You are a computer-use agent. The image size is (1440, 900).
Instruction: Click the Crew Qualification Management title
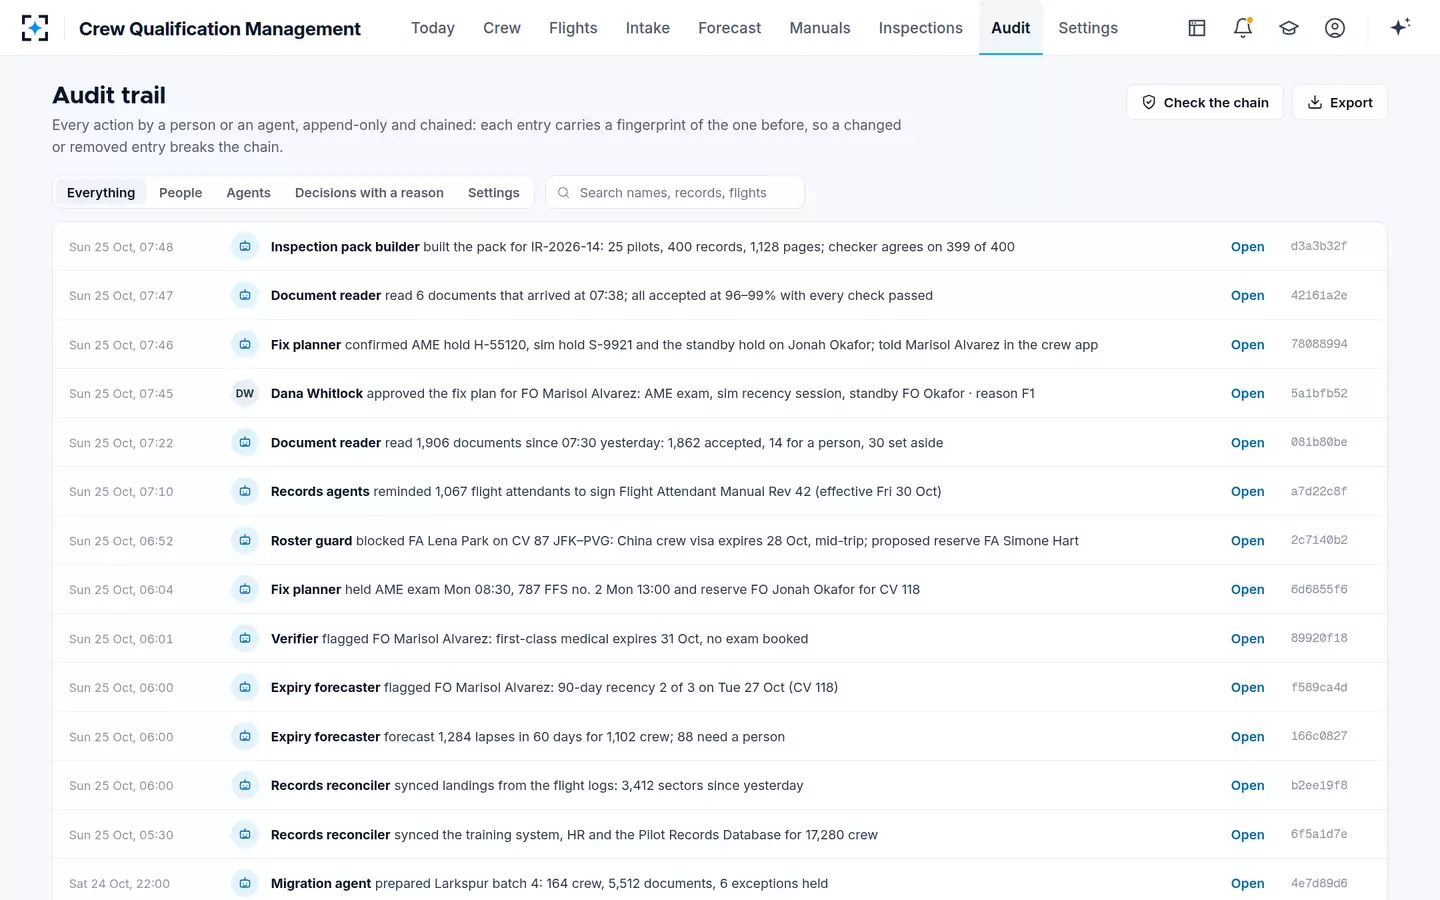[x=220, y=28]
